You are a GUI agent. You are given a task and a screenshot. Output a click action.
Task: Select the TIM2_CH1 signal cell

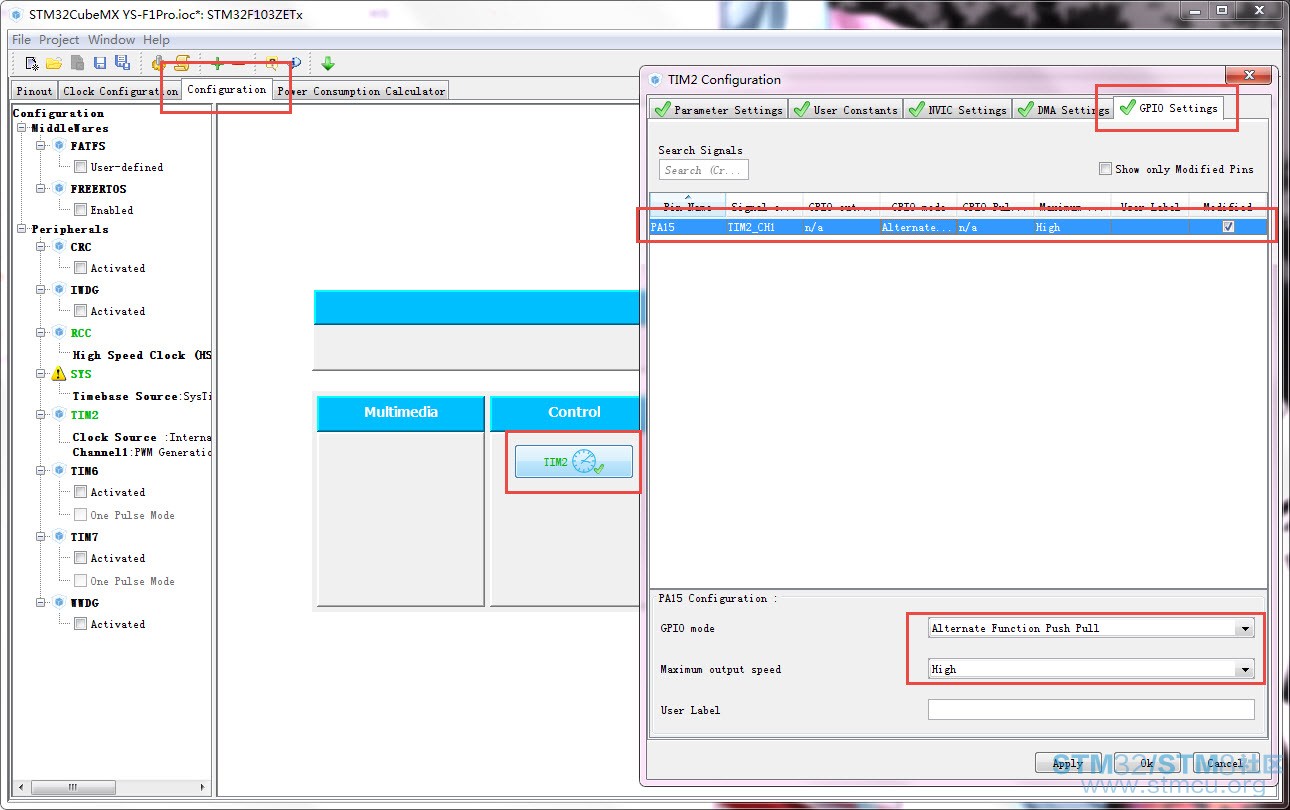click(x=765, y=227)
